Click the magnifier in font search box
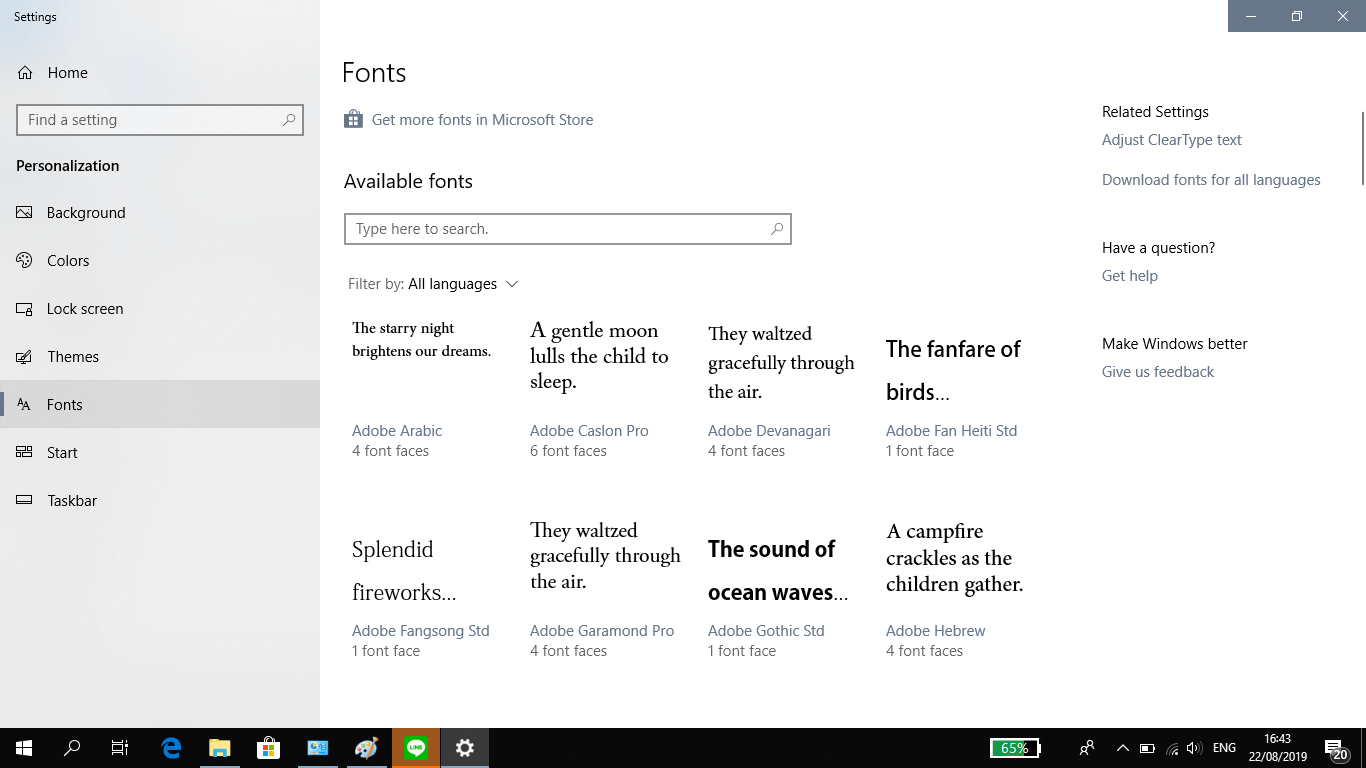 777,229
